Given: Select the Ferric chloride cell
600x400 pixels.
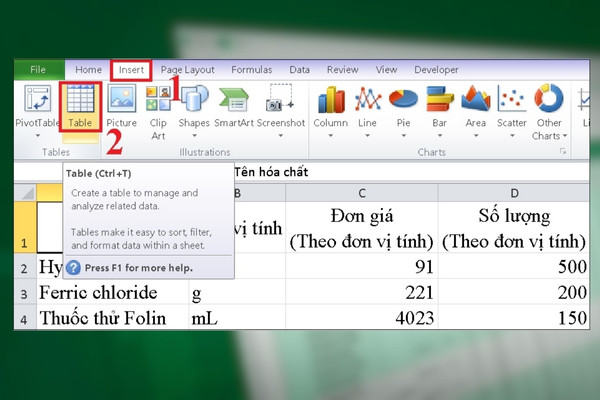Looking at the screenshot, I should [x=112, y=292].
